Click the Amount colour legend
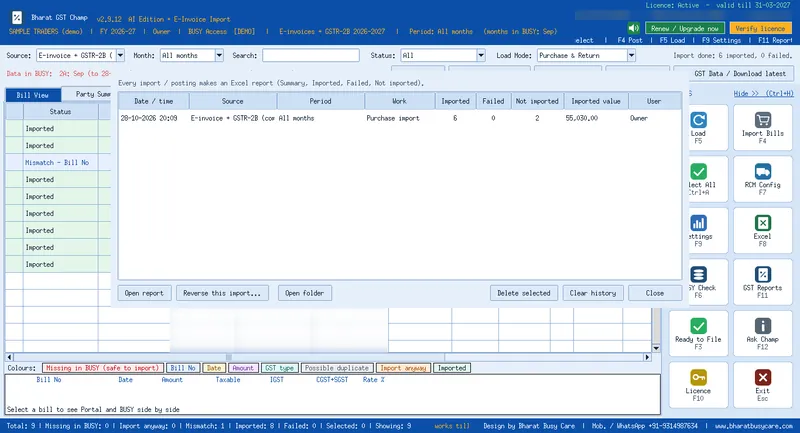Screen dimensions: 800x433 tap(243, 368)
